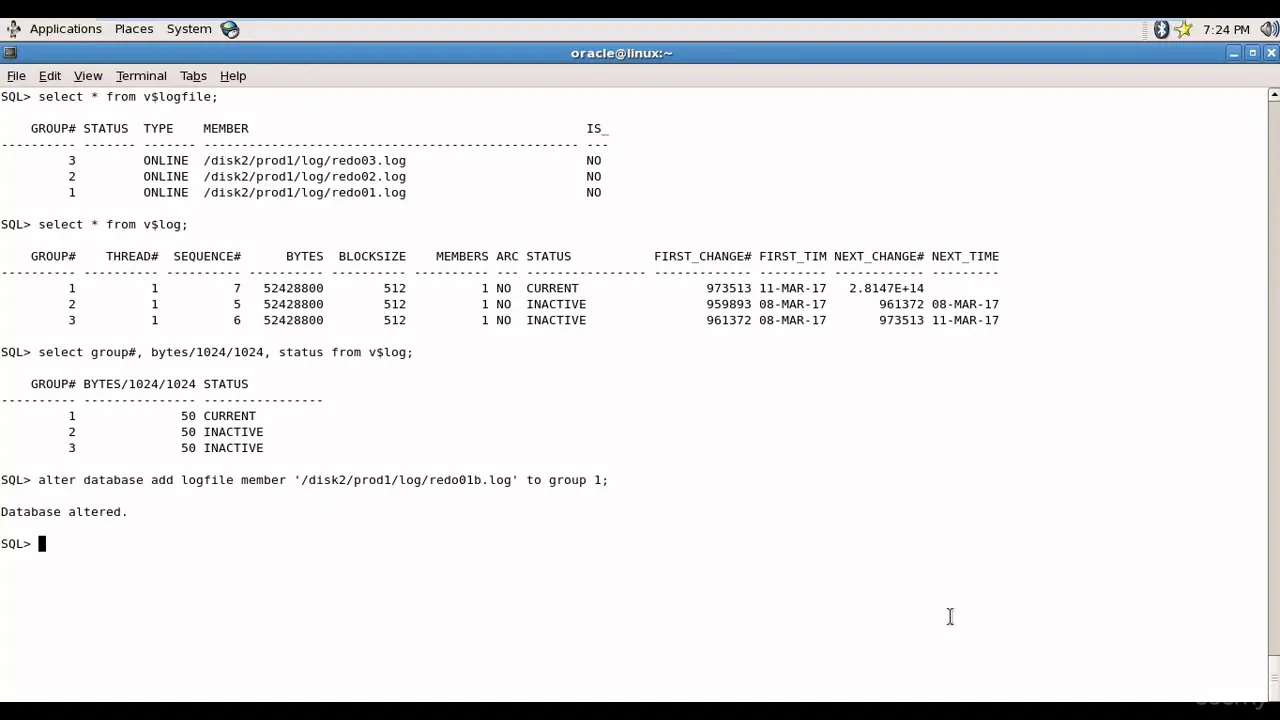Open the terminal window menu icon
1280x720 pixels.
pos(9,53)
